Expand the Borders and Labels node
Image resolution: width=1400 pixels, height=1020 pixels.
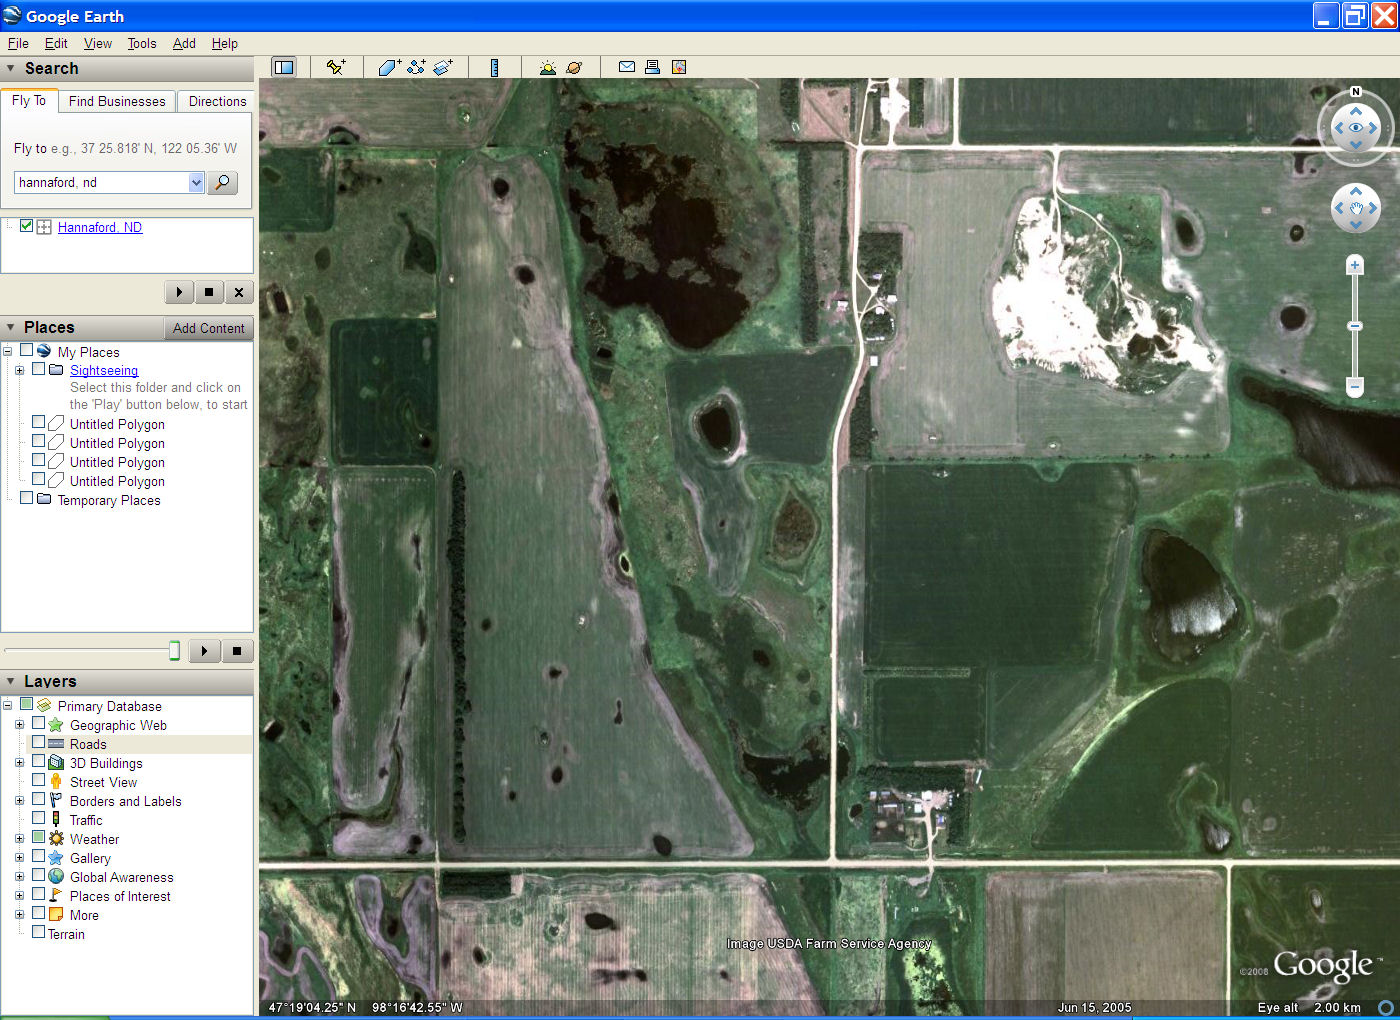[x=19, y=801]
